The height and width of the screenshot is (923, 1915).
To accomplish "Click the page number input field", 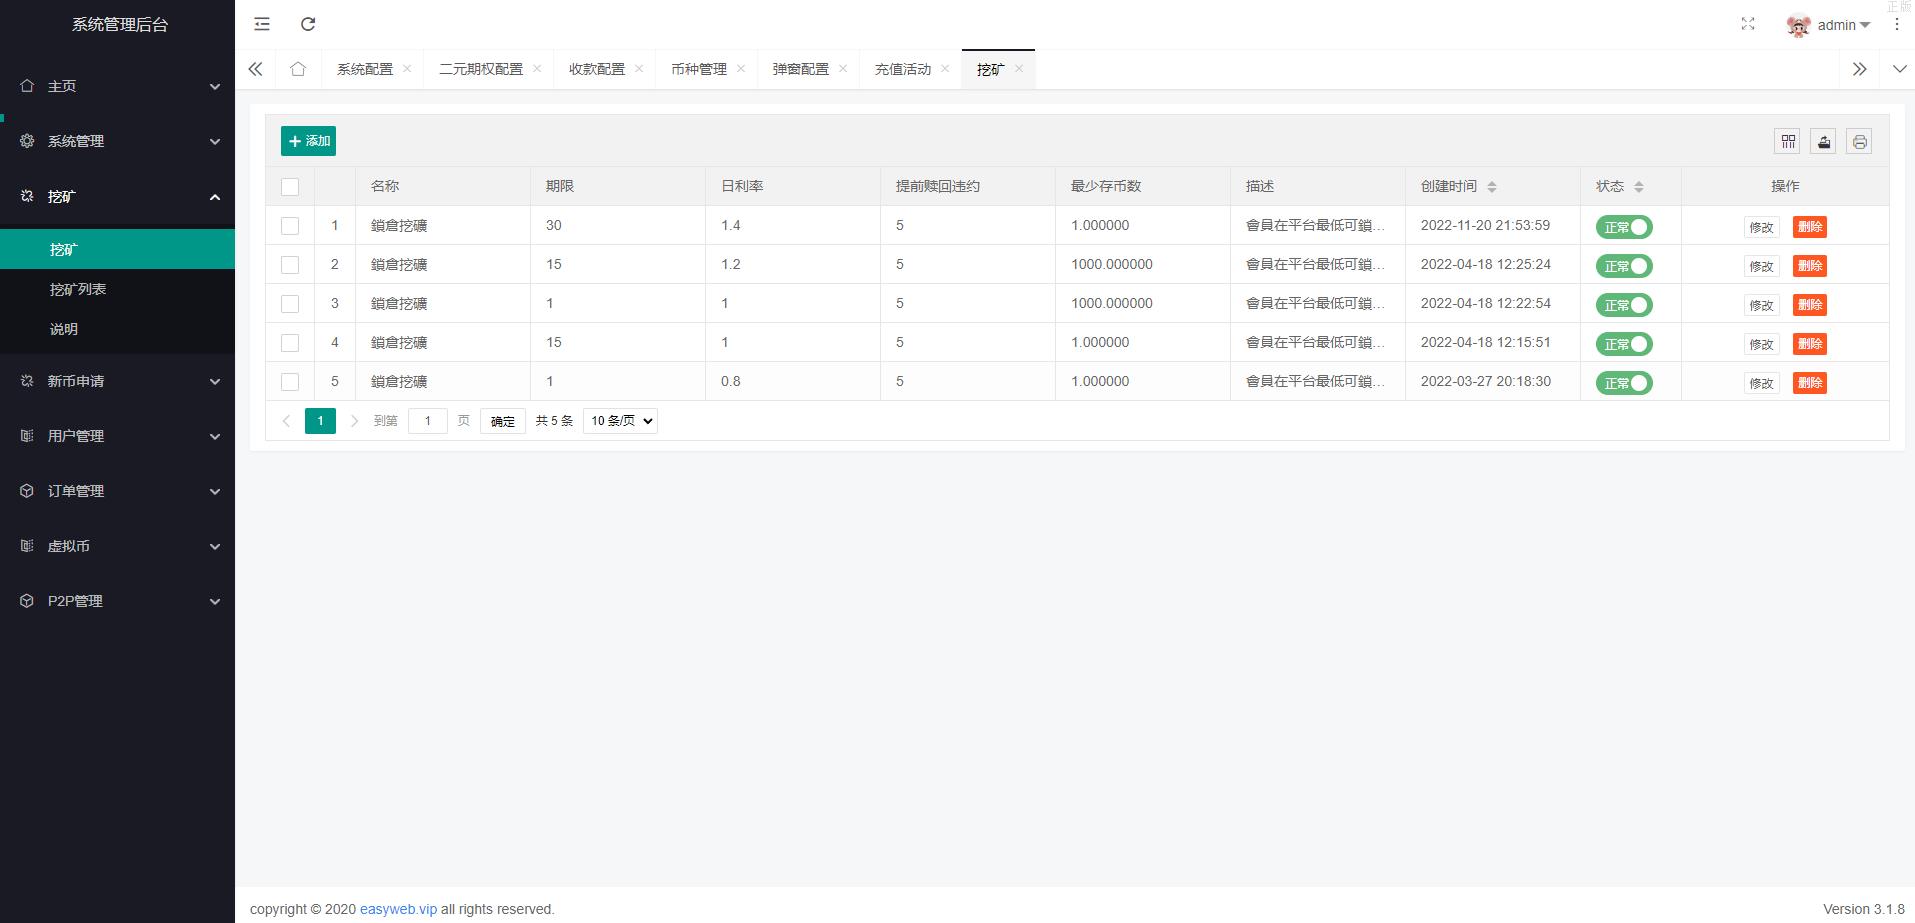I will click(428, 421).
